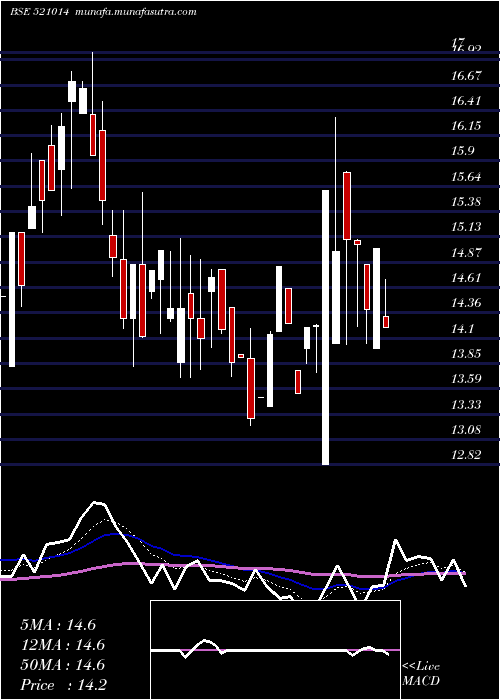Click the 15.38 price axis label
Viewport: 500px width, 700px height.
466,202
